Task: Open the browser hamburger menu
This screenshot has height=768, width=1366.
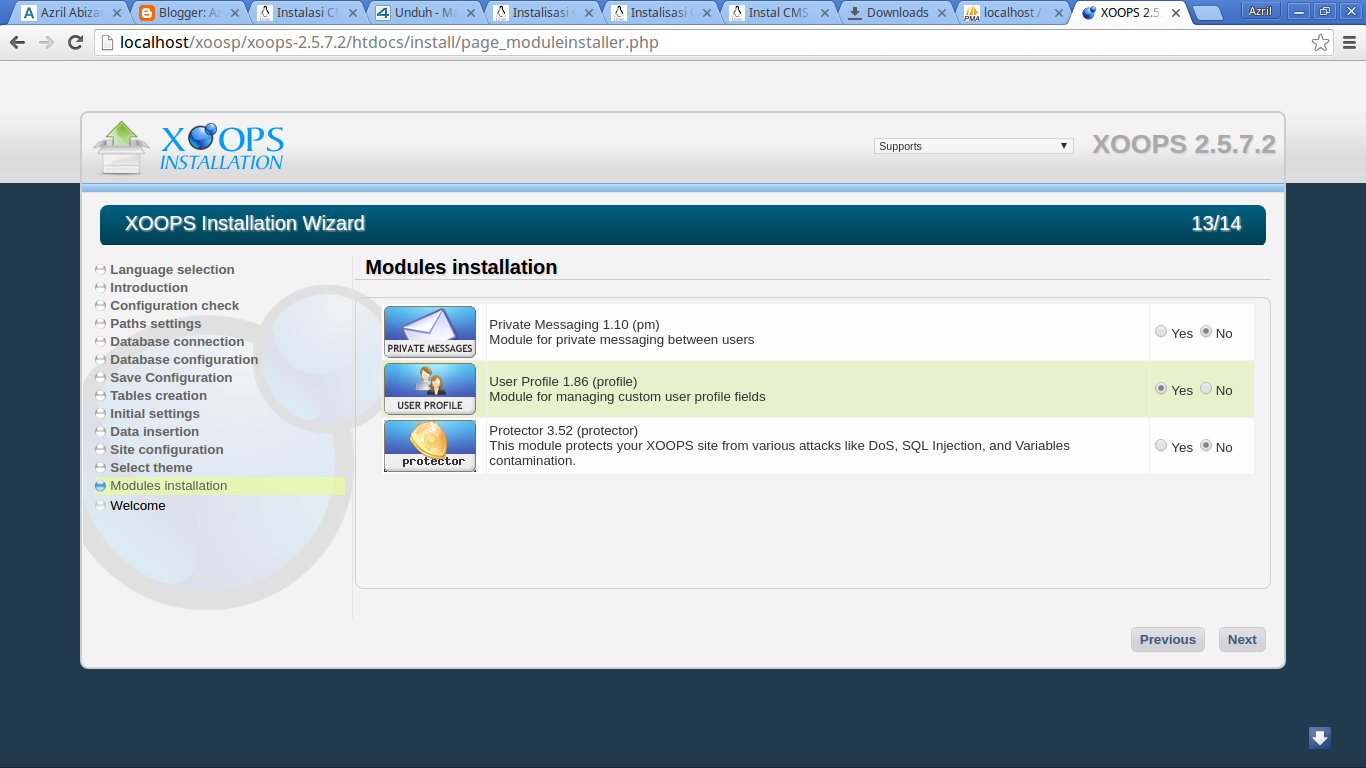Action: pyautogui.click(x=1349, y=43)
